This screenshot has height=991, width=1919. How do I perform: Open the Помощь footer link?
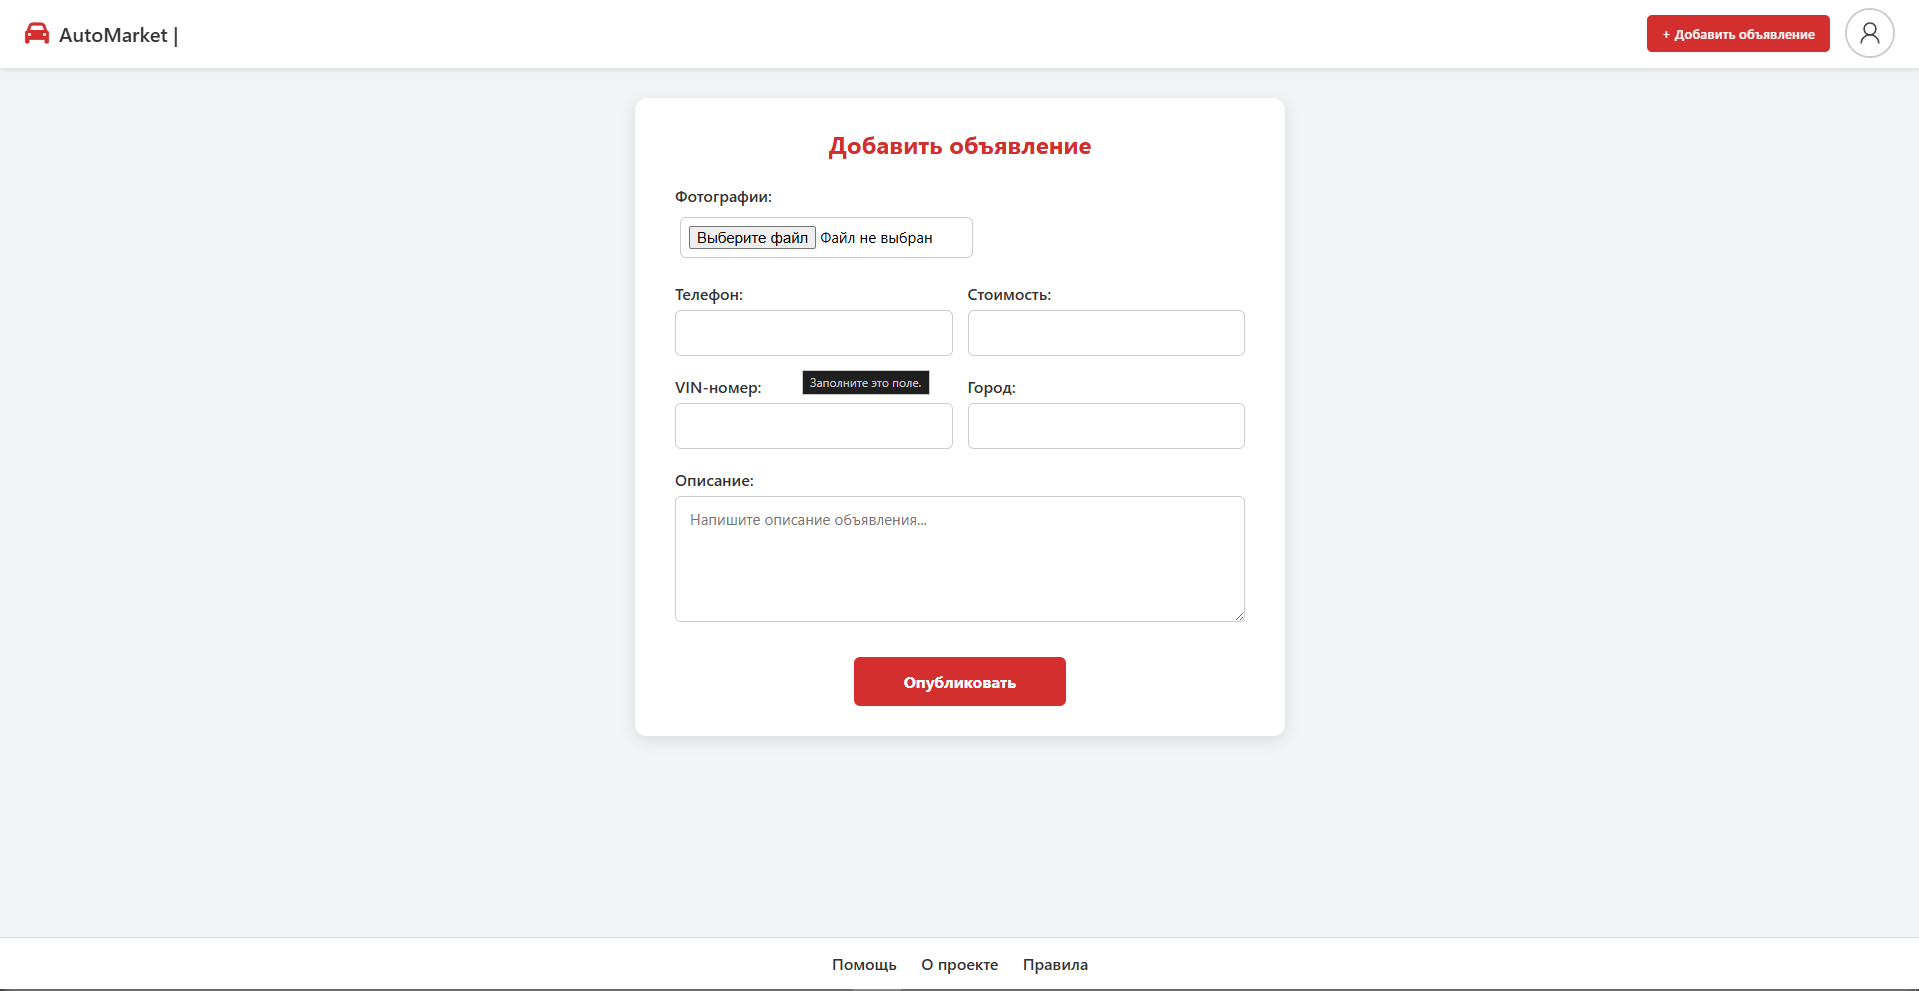point(864,965)
